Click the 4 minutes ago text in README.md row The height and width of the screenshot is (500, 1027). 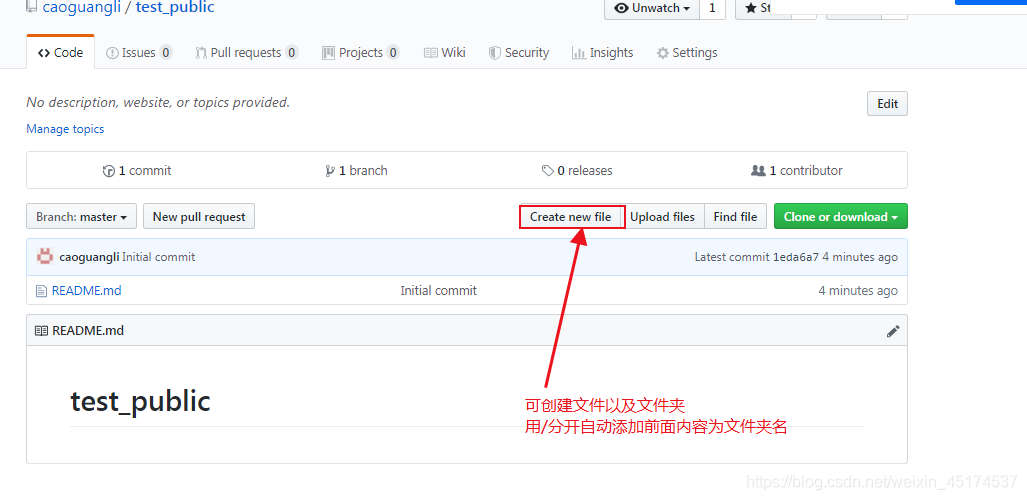point(858,290)
